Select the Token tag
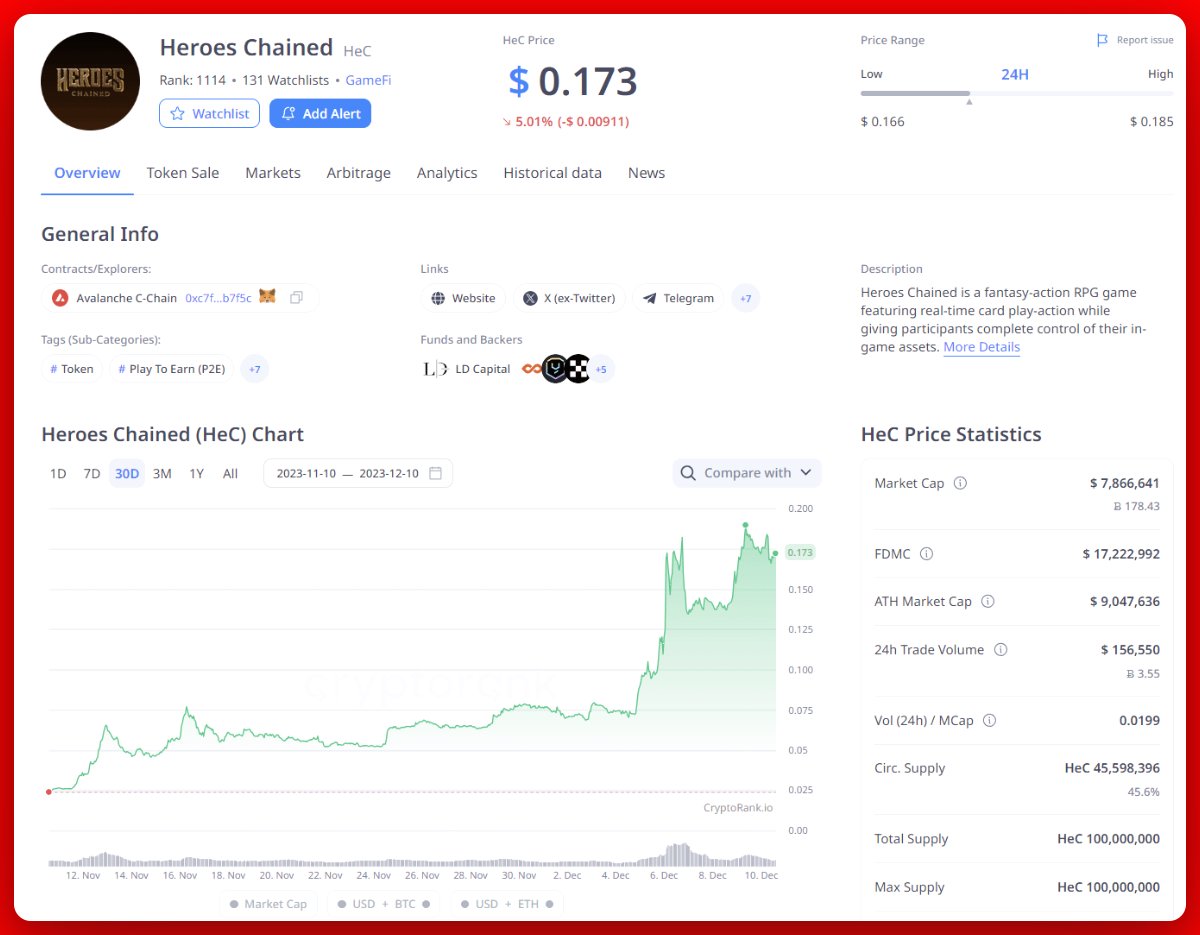1200x935 pixels. pyautogui.click(x=72, y=369)
